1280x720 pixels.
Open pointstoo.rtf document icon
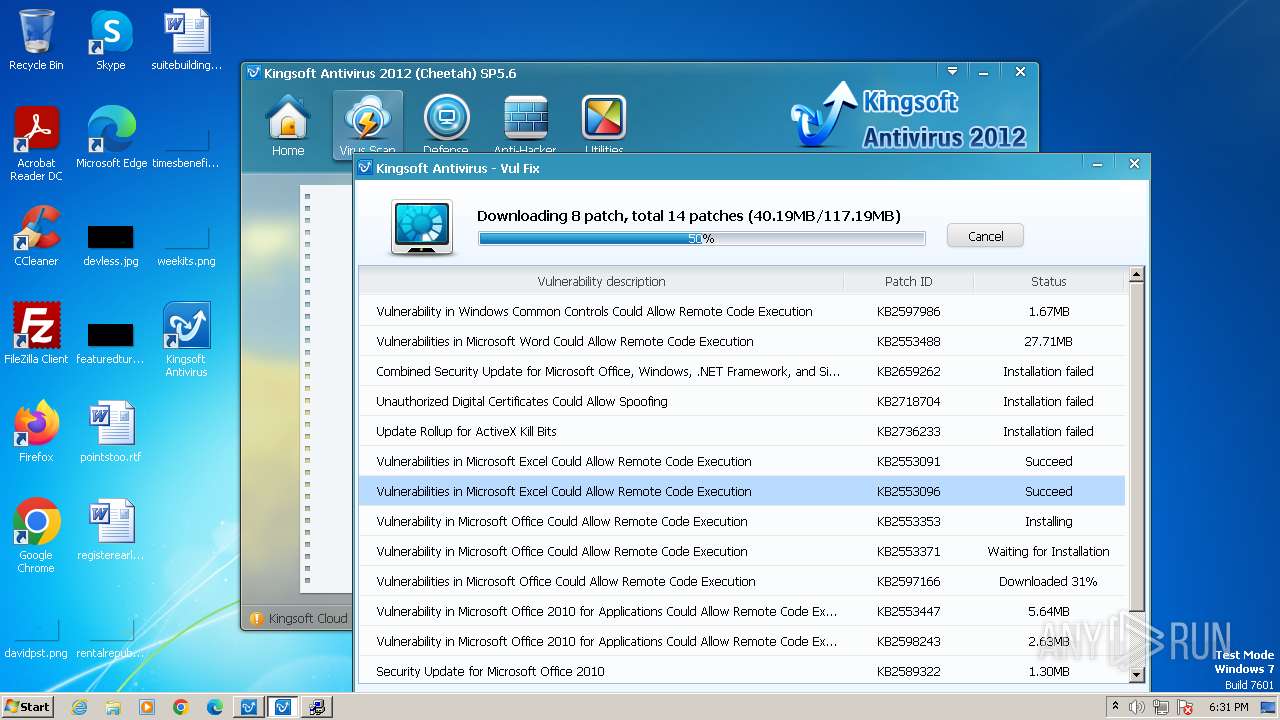tap(111, 432)
